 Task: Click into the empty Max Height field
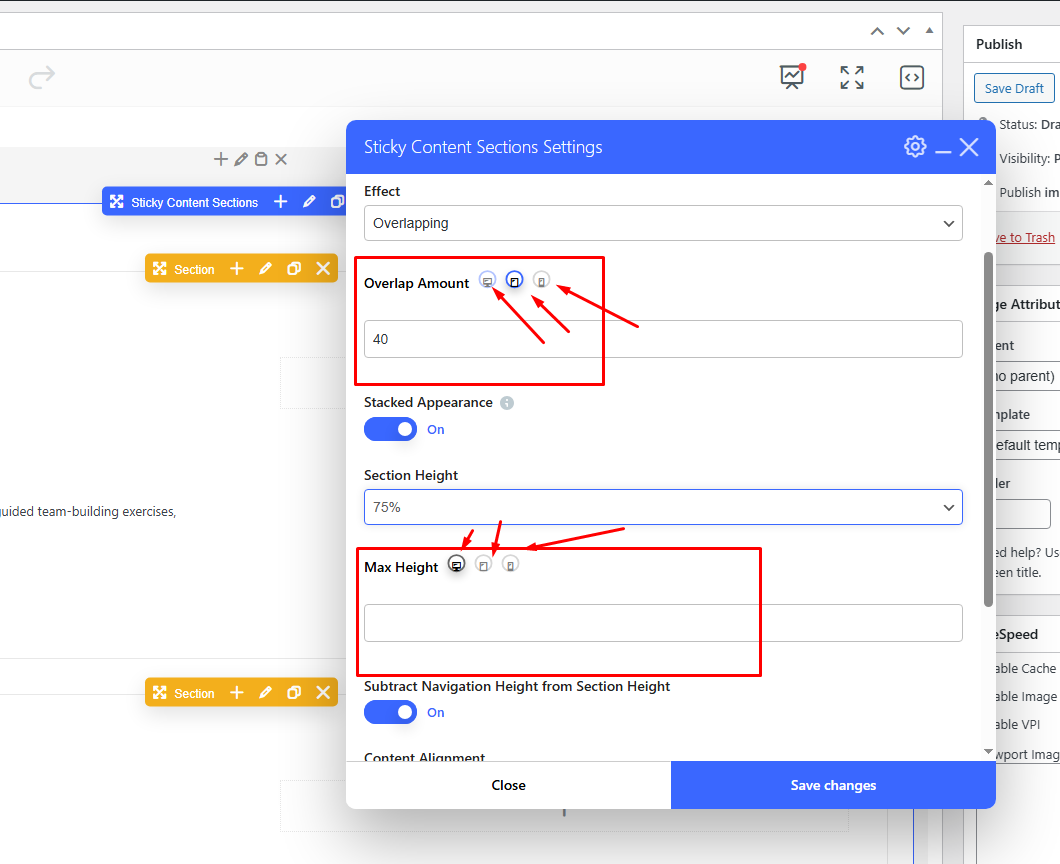click(x=662, y=623)
